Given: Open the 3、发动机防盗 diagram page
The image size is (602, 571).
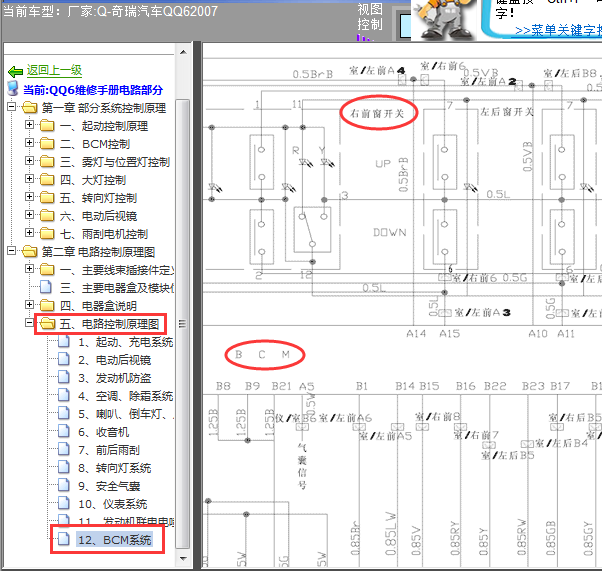Looking at the screenshot, I should 114,378.
